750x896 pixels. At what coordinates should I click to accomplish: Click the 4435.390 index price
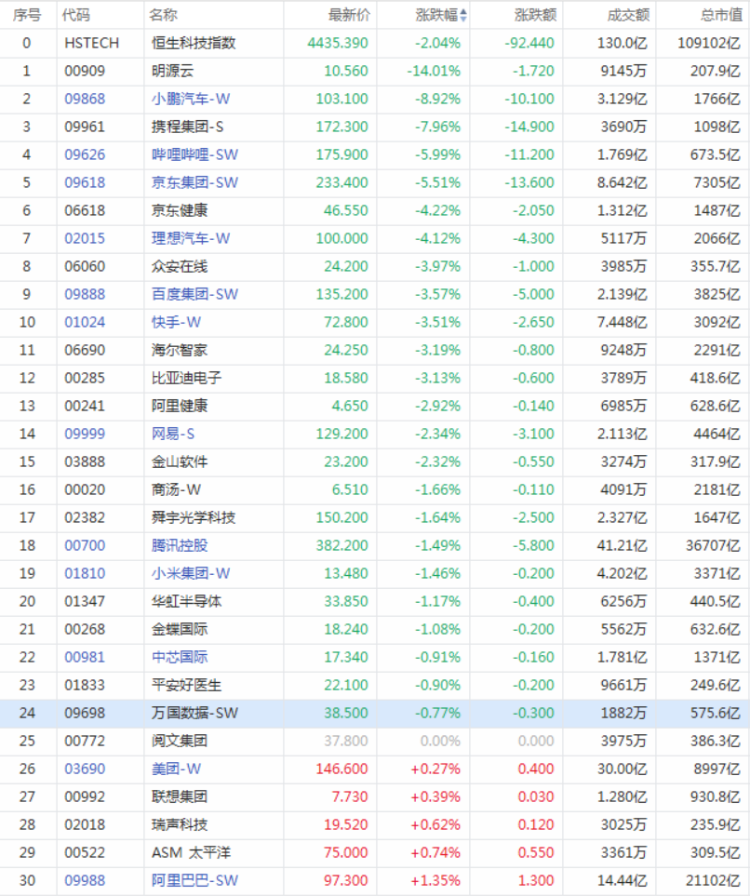(338, 43)
